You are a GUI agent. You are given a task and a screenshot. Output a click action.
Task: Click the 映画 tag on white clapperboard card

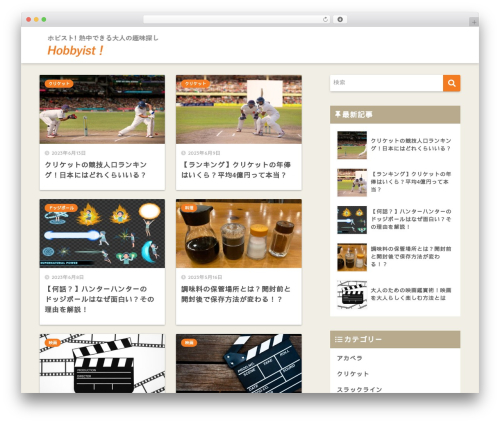pos(53,343)
